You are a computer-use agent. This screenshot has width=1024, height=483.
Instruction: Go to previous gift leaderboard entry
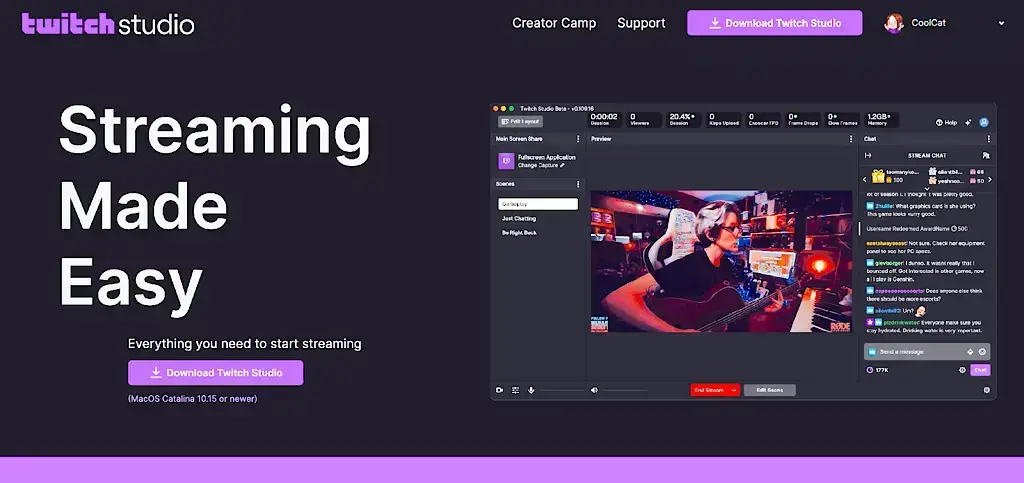pos(865,179)
